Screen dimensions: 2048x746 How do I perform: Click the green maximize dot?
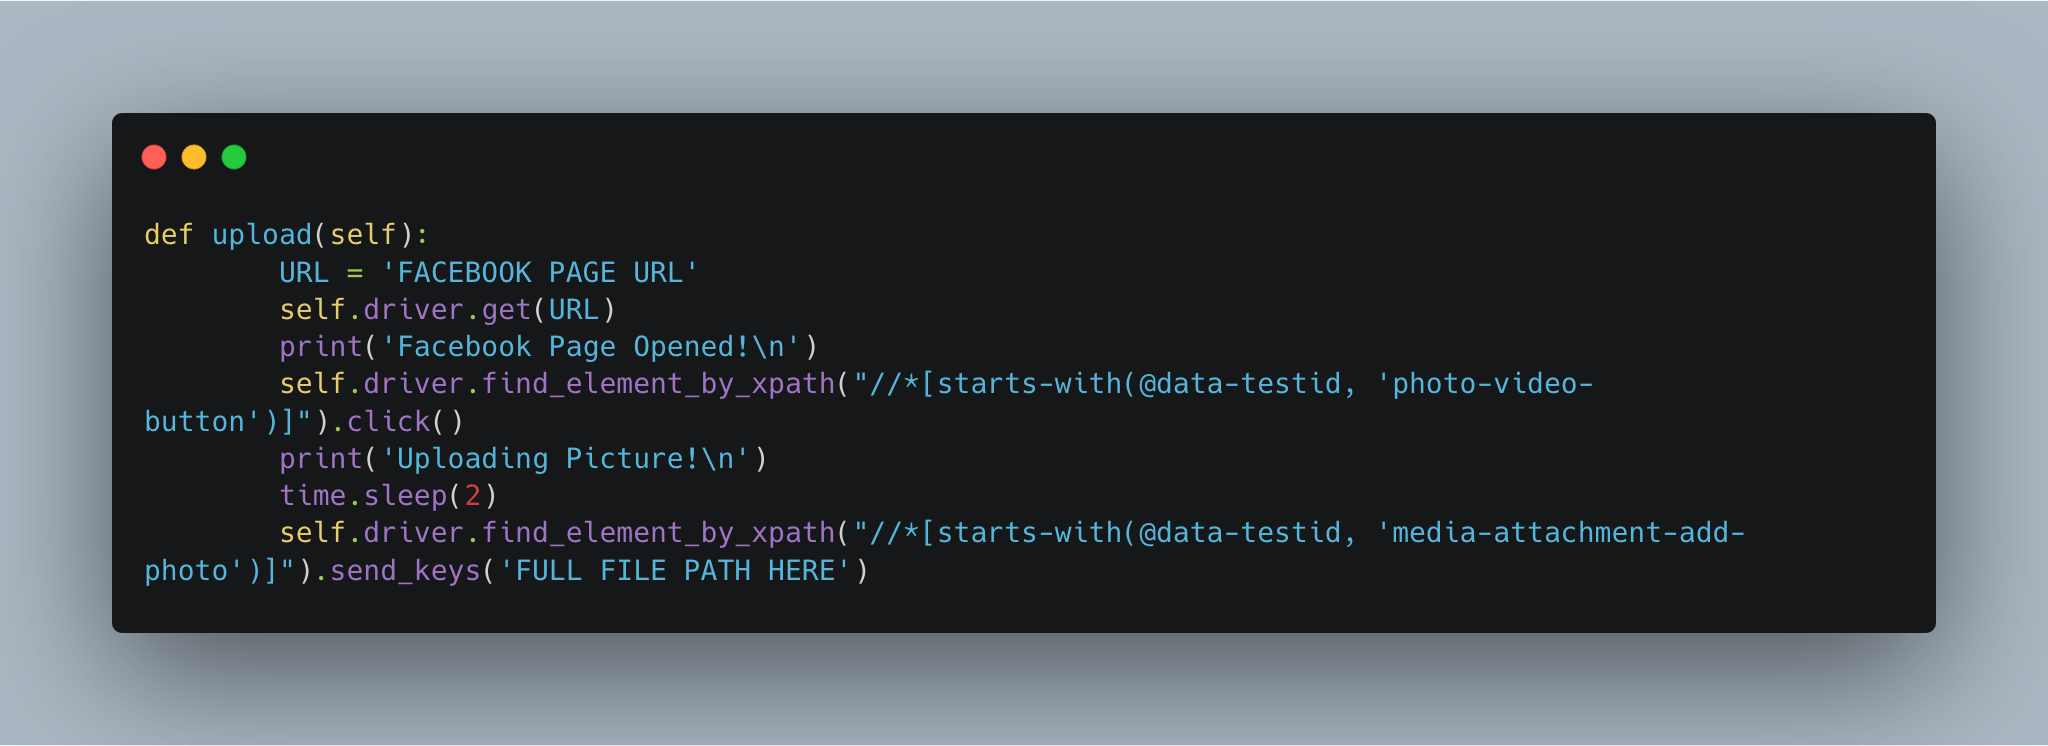234,157
